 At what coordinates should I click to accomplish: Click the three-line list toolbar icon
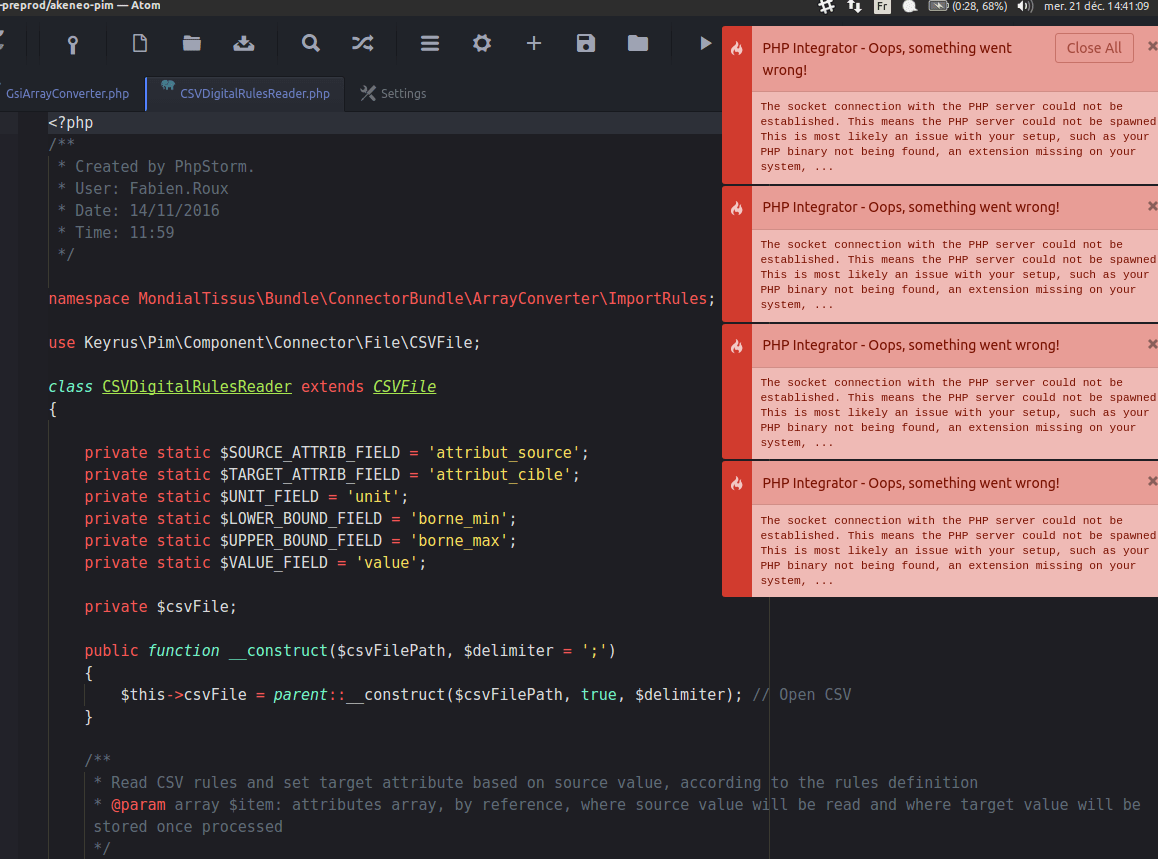click(430, 43)
